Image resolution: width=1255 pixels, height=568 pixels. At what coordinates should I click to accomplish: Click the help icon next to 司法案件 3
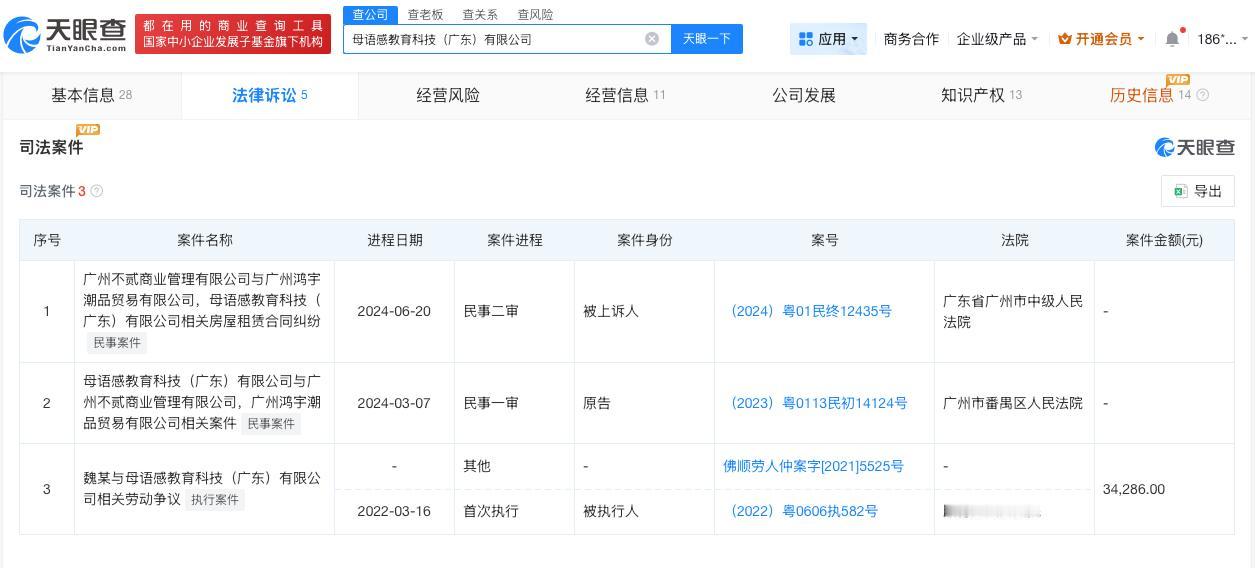coord(97,191)
